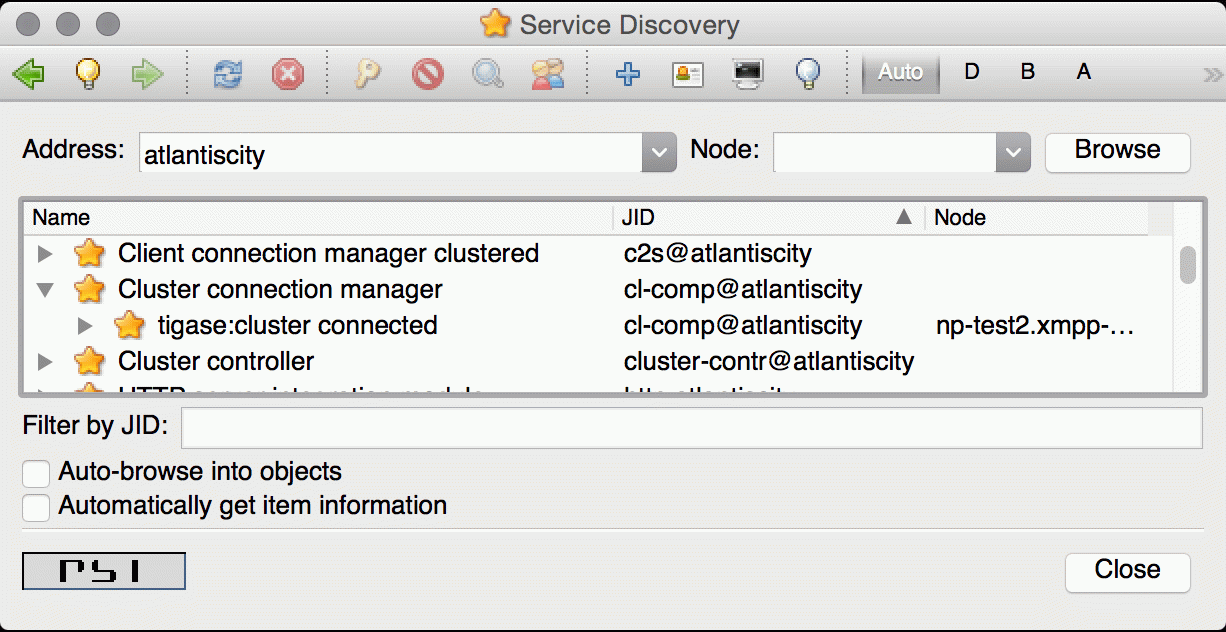The width and height of the screenshot is (1226, 632).
Task: Click the PSI logo button
Action: (x=104, y=571)
